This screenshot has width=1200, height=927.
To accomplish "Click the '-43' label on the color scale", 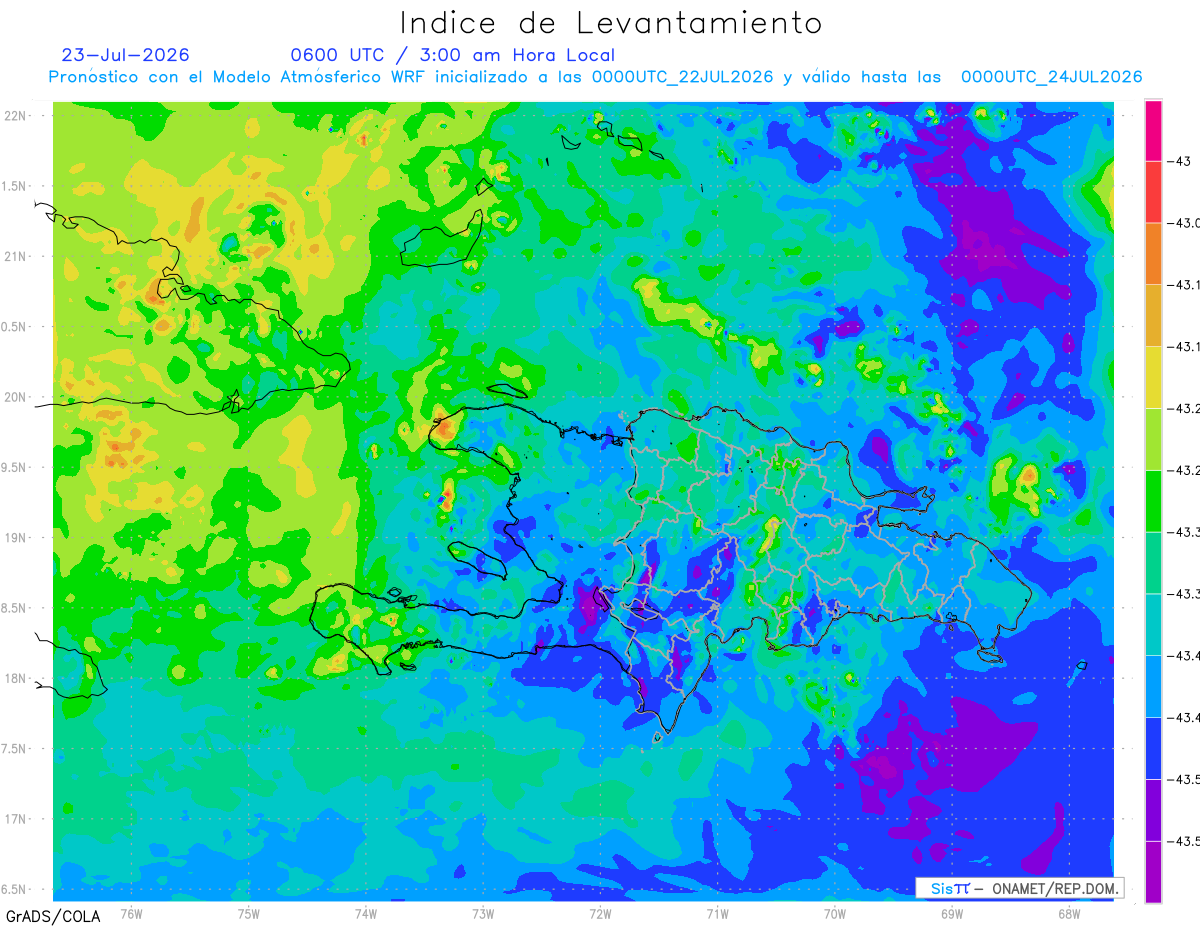I will pyautogui.click(x=1179, y=161).
